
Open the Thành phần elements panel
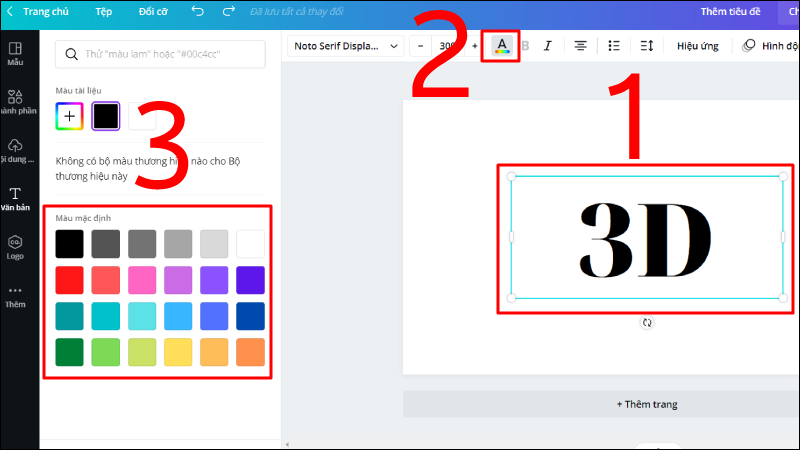(15, 102)
